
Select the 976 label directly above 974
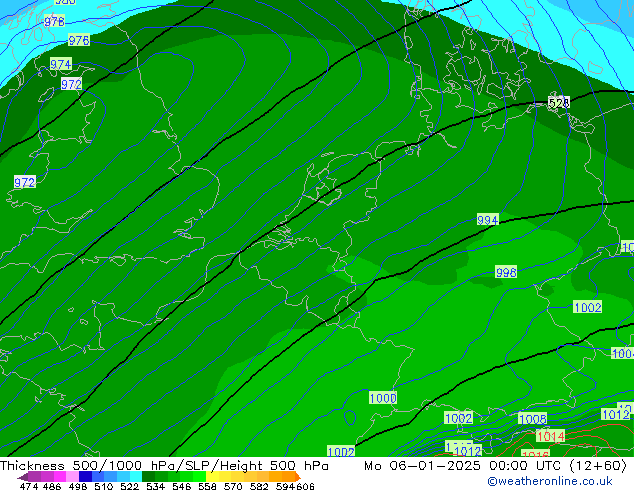[79, 40]
